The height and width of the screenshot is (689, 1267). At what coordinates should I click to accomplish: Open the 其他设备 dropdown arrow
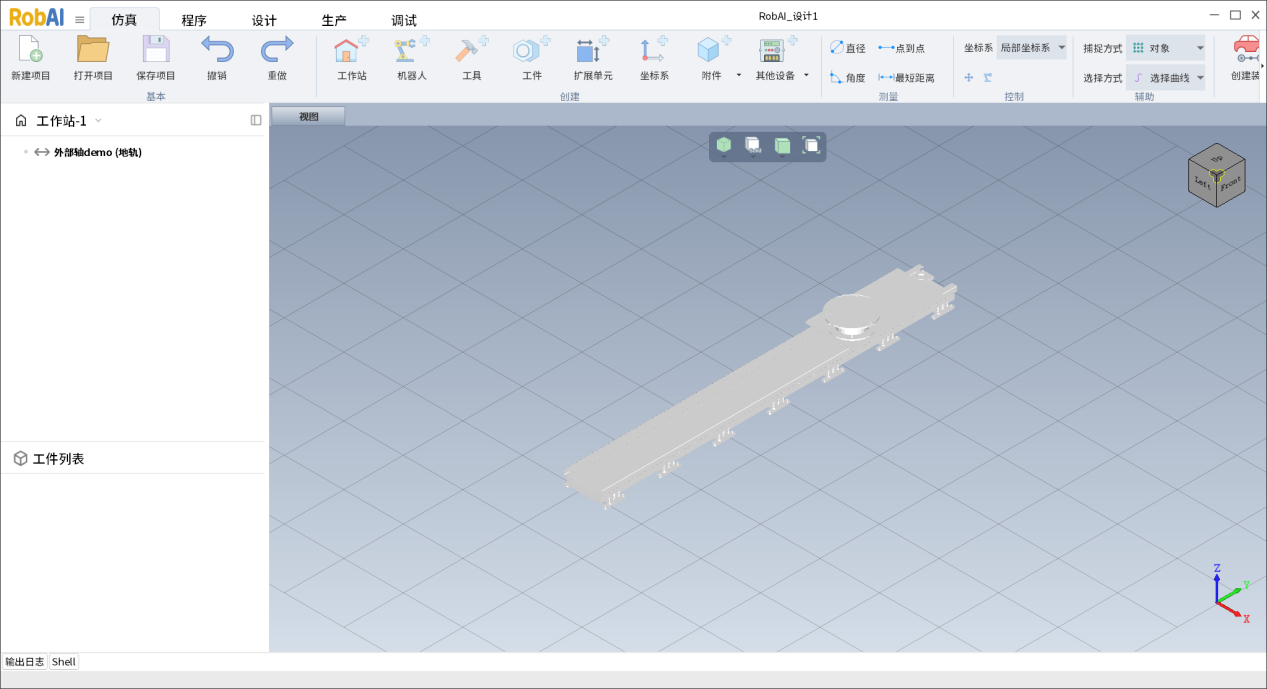click(x=806, y=75)
